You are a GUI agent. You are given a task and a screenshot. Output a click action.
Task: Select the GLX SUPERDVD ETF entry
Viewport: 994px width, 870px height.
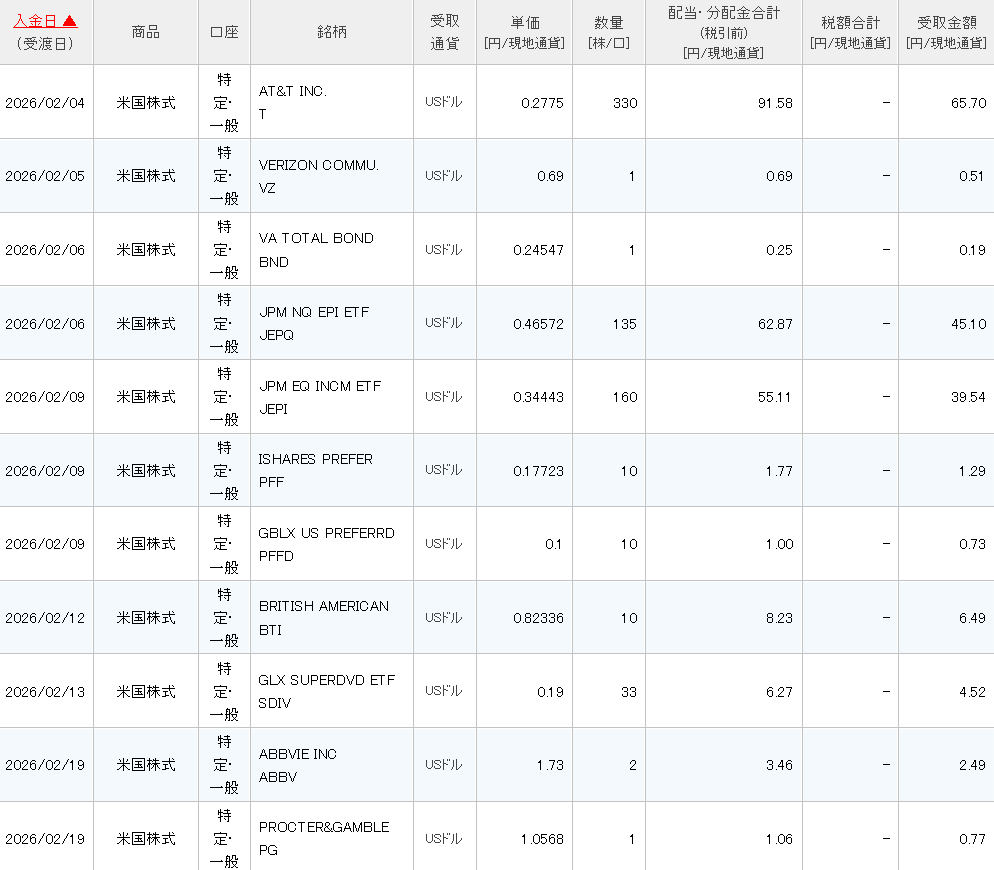click(x=327, y=680)
